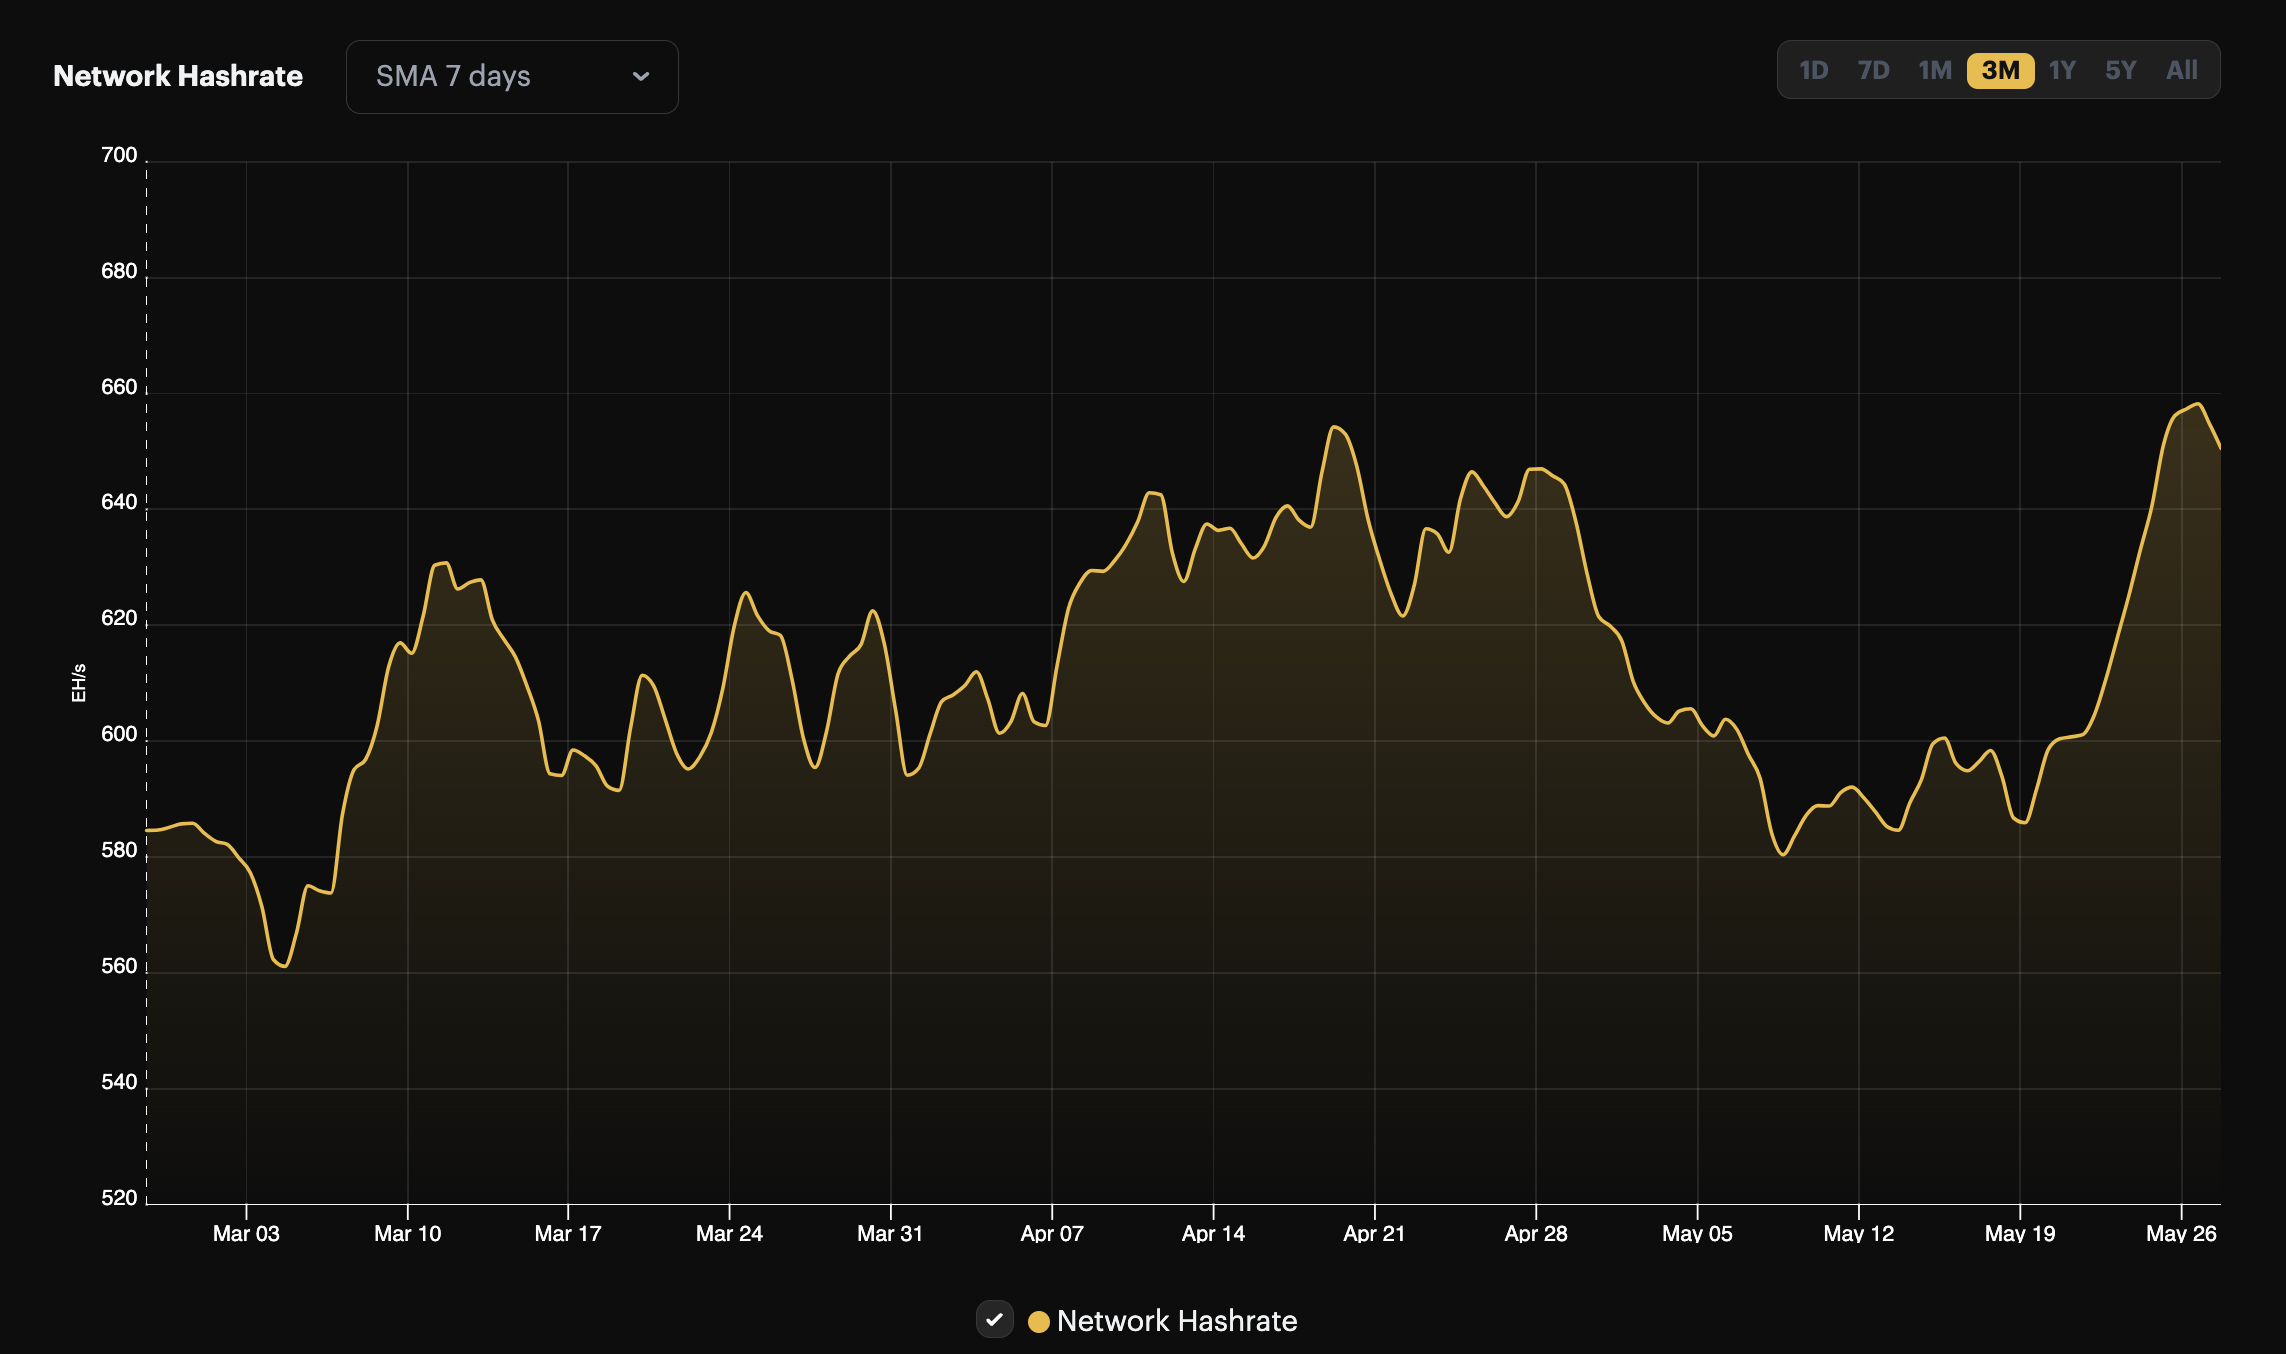Choose the 1Y time range
2286x1354 pixels.
[2061, 70]
